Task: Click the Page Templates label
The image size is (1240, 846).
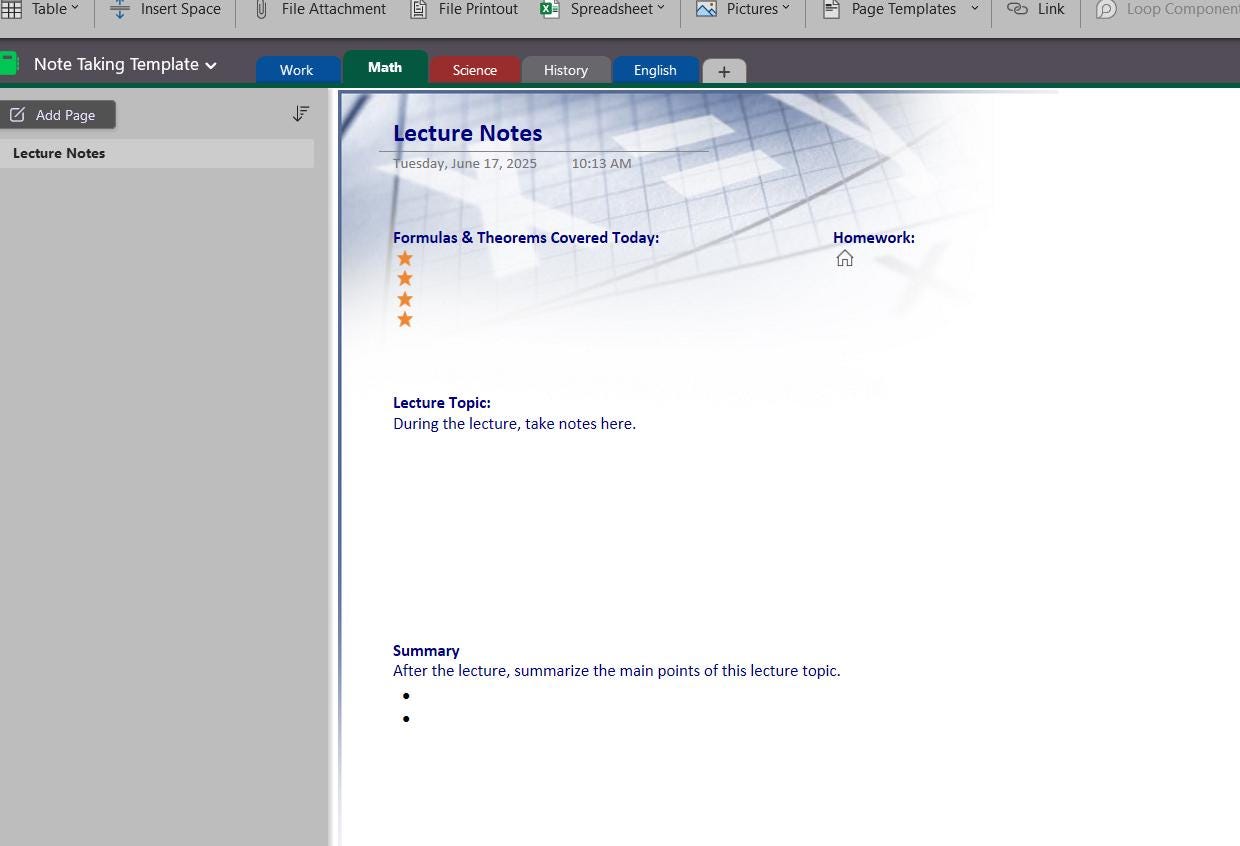Action: [x=904, y=9]
